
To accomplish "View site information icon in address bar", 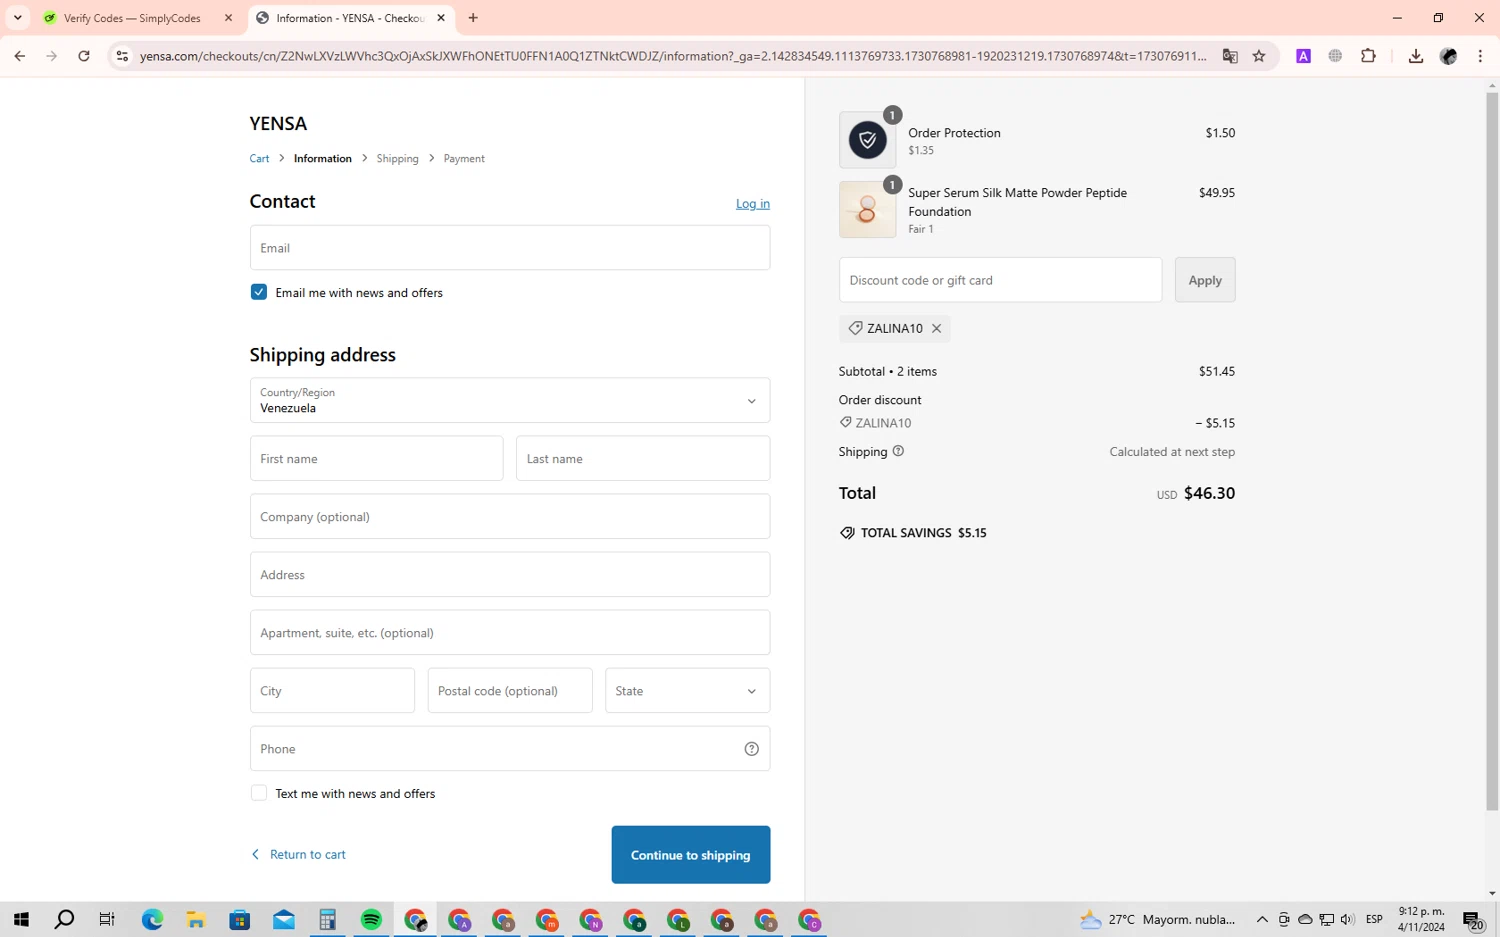I will point(122,56).
